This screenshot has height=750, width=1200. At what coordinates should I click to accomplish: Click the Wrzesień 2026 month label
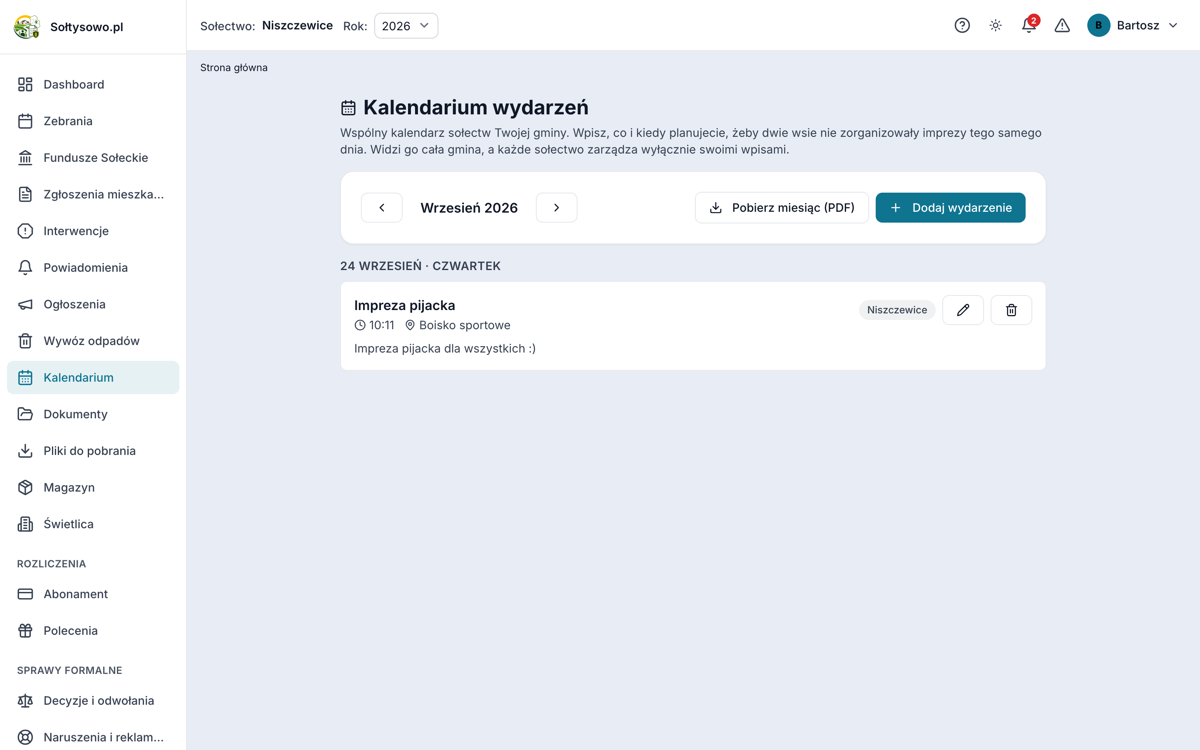(469, 208)
